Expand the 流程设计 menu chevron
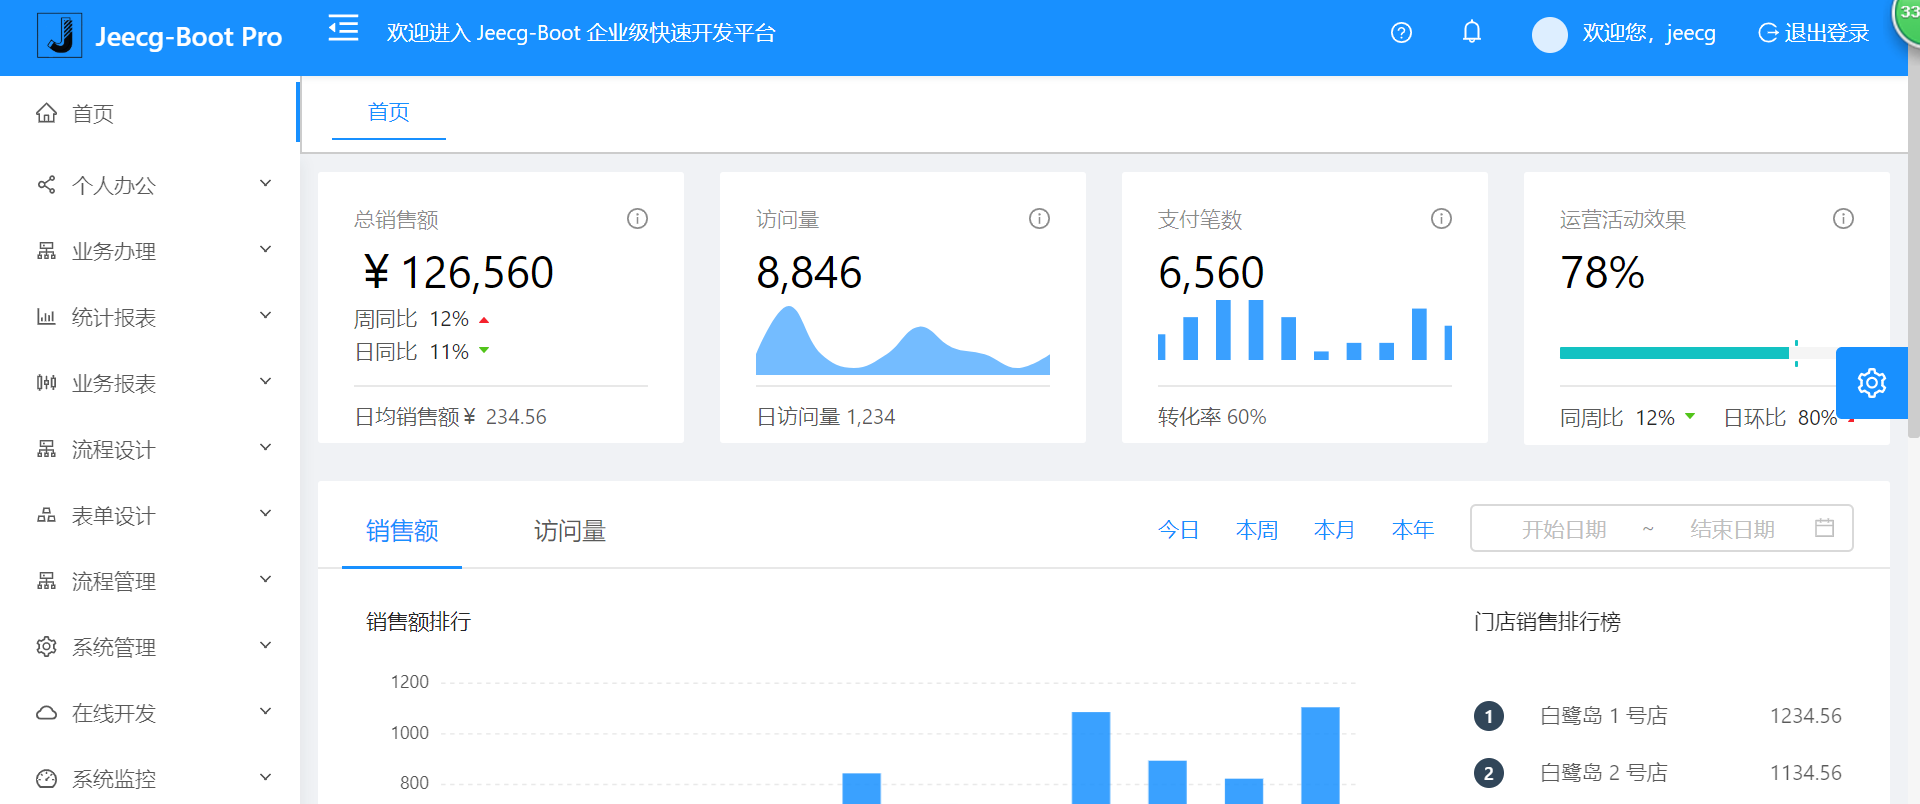This screenshot has height=804, width=1920. pyautogui.click(x=265, y=447)
